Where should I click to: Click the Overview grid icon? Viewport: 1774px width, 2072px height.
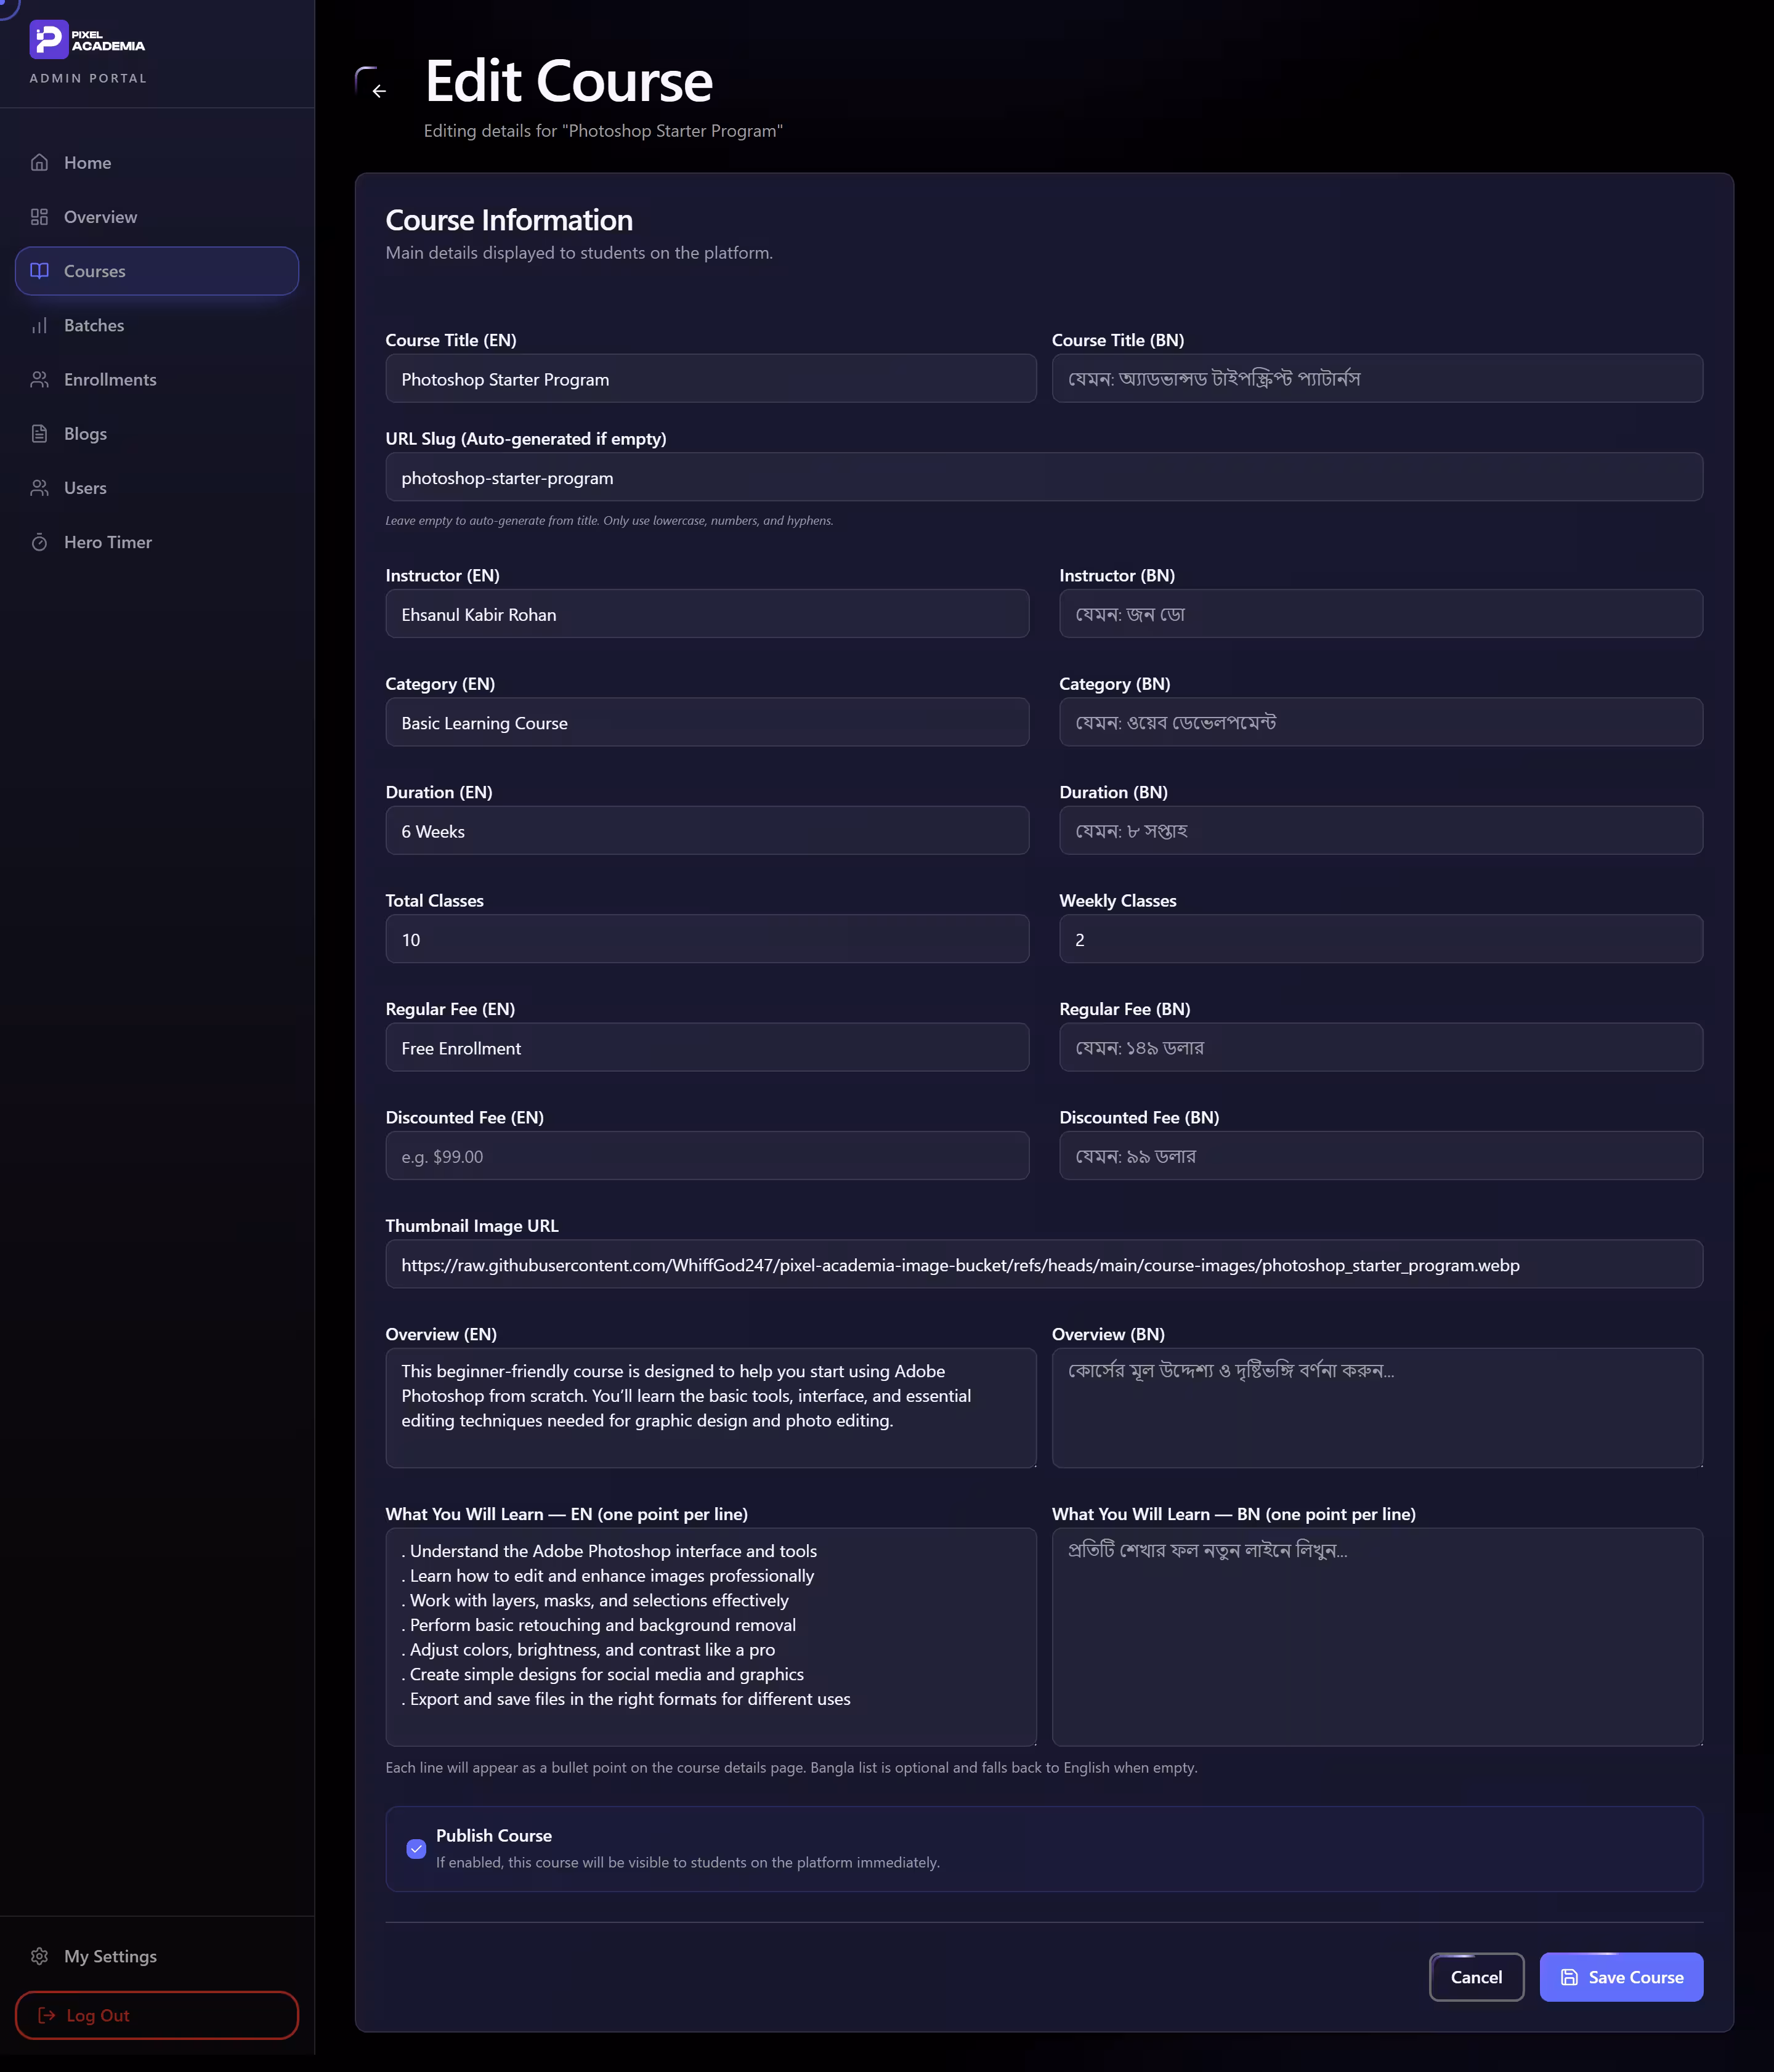click(39, 217)
